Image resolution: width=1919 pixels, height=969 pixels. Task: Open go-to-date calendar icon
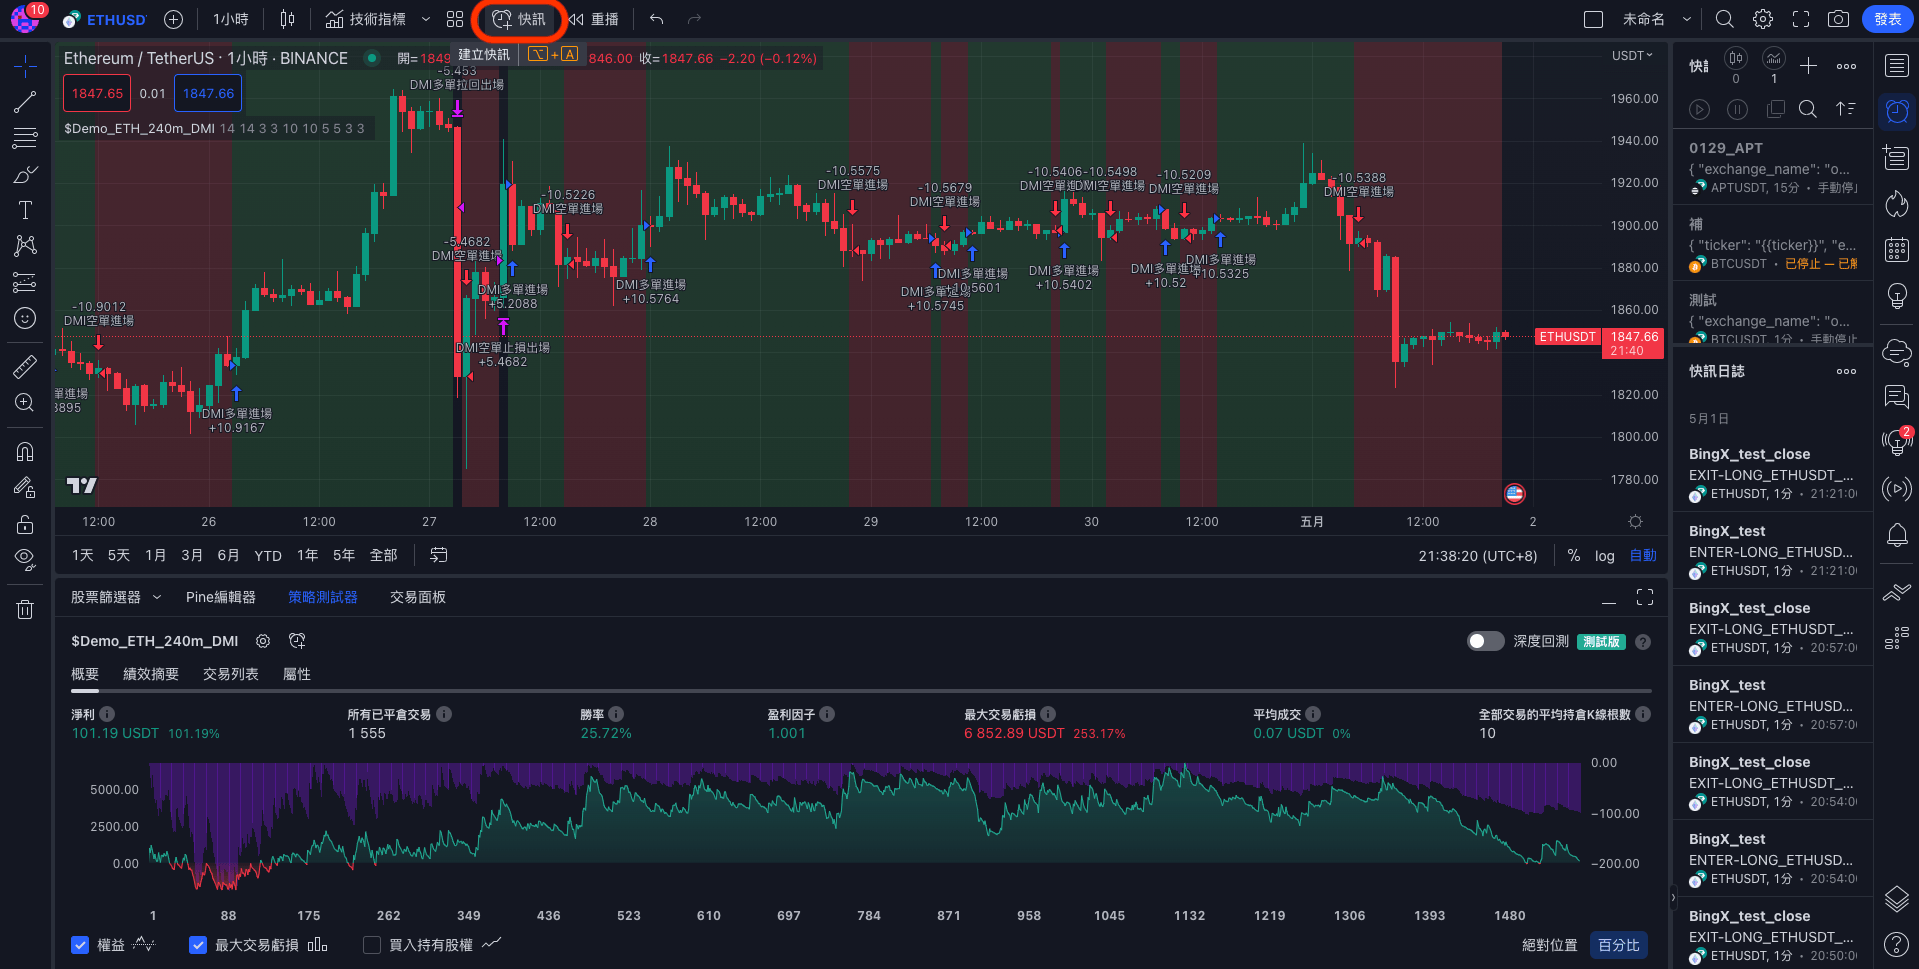click(439, 555)
